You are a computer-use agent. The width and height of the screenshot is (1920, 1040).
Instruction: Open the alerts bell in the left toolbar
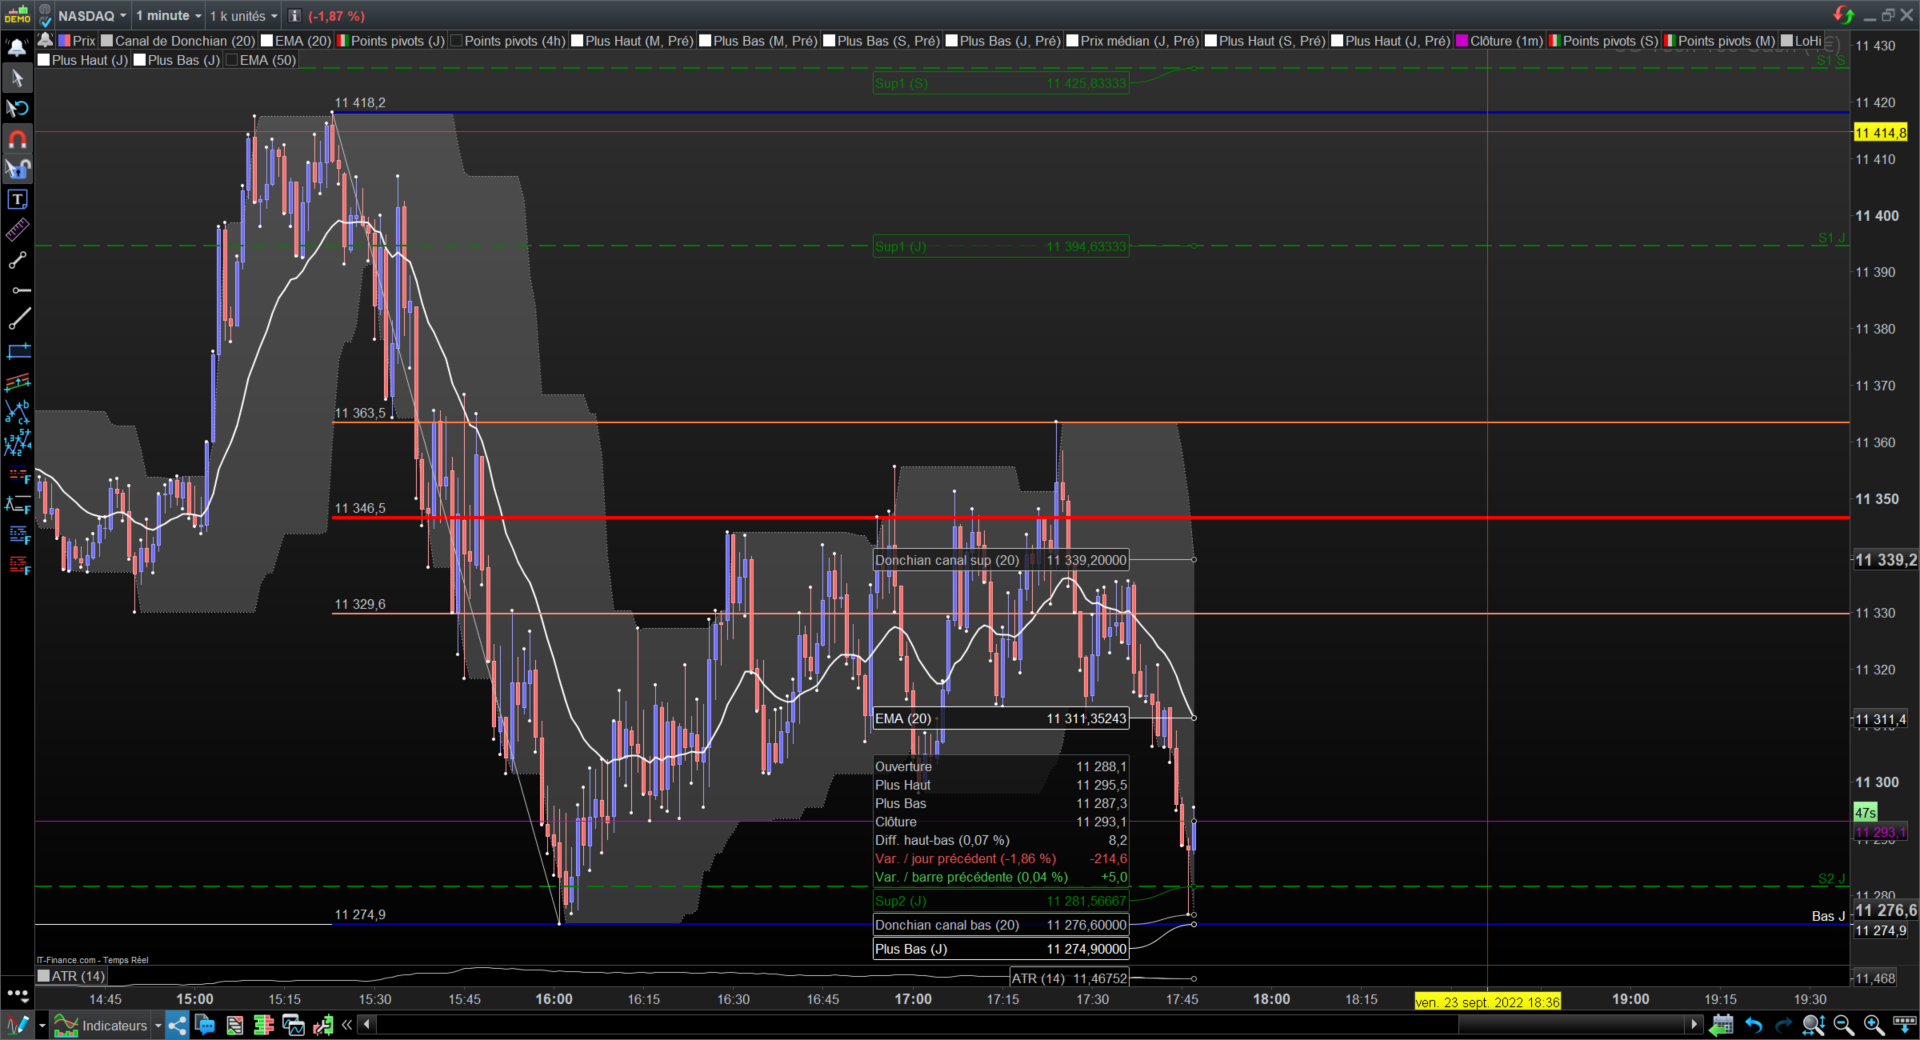pyautogui.click(x=17, y=47)
